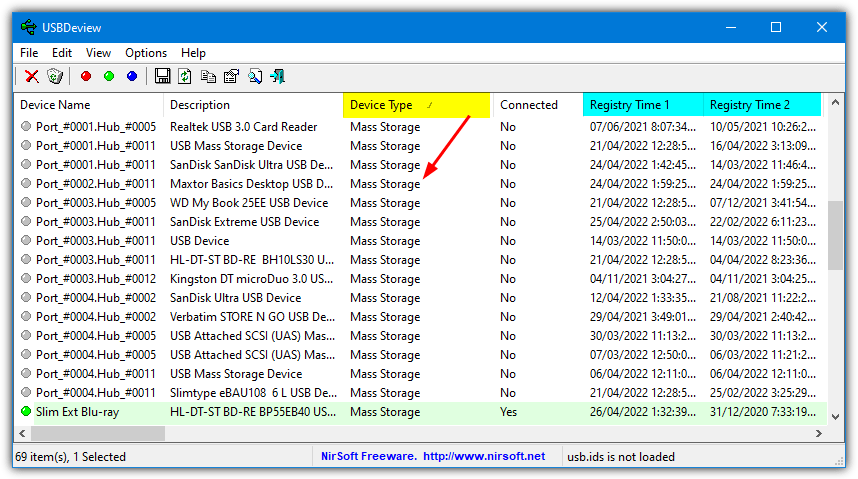Click registry time 31/12/2020 7:33:19
The height and width of the screenshot is (479, 858).
(x=763, y=412)
